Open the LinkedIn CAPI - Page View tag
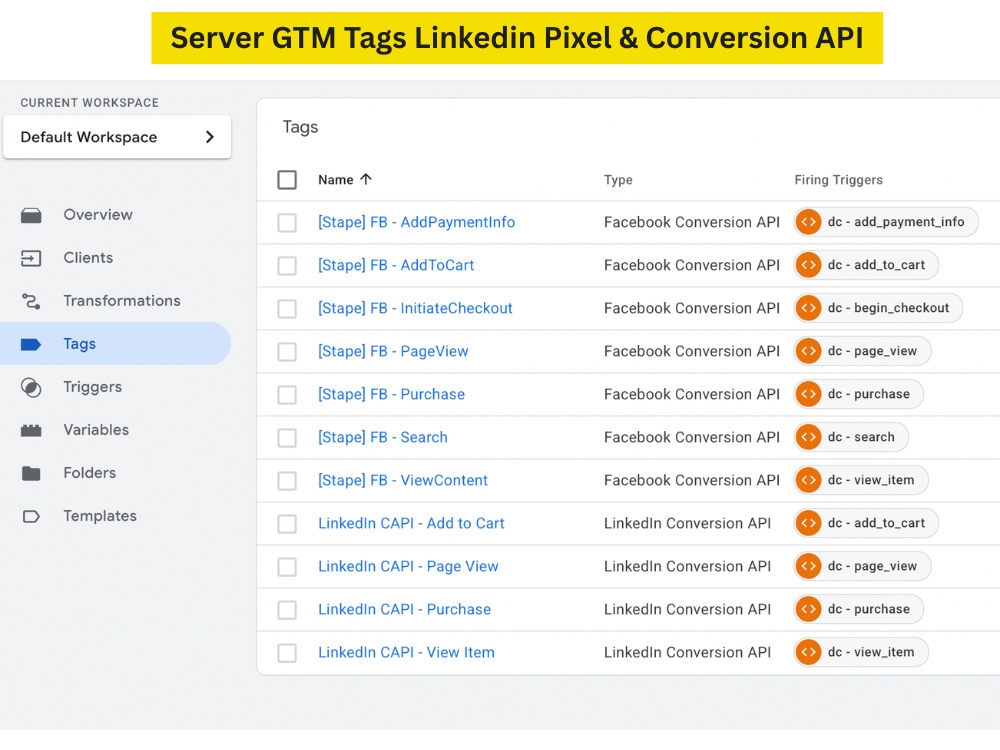1000x750 pixels. [x=408, y=566]
